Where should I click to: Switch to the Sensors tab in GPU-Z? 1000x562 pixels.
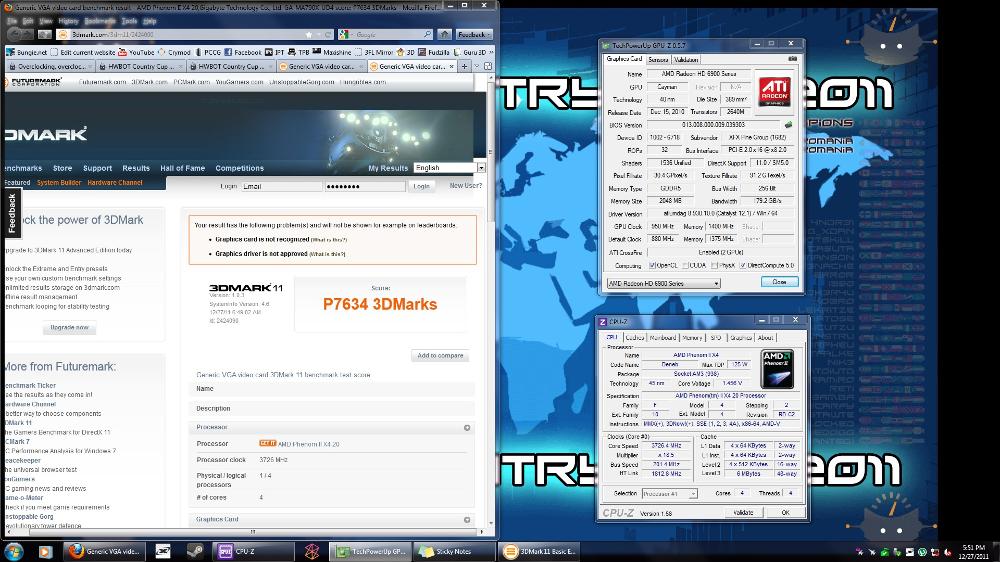tap(658, 59)
